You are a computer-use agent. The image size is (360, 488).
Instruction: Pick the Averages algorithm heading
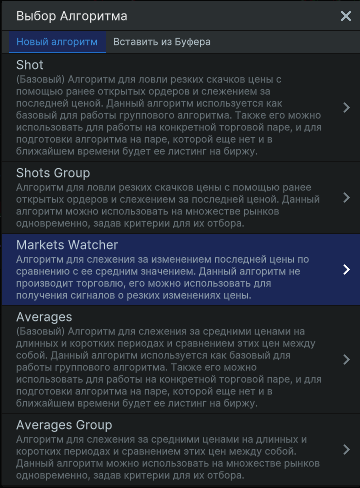coord(44,317)
